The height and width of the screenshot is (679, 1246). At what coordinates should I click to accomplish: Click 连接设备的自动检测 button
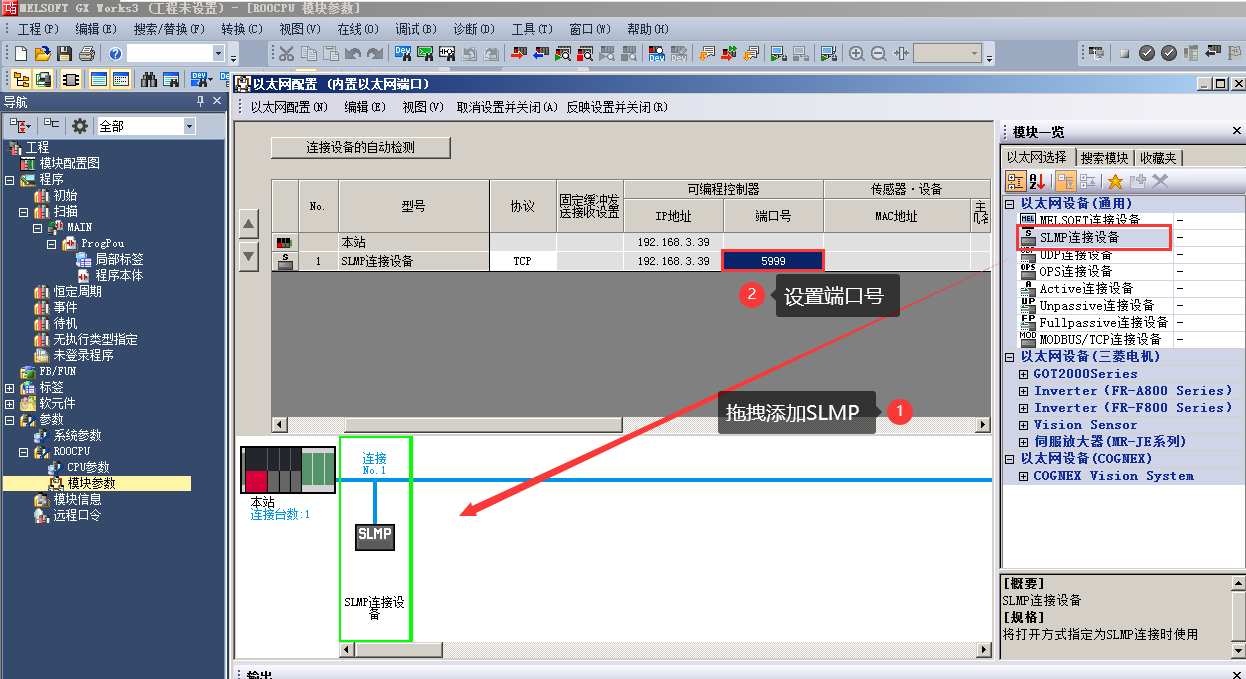pos(360,147)
